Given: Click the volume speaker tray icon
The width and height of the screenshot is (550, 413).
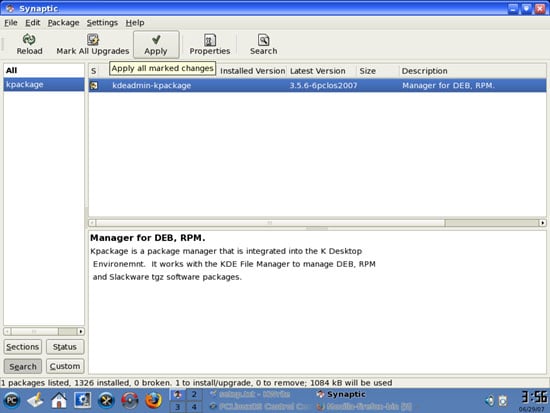Looking at the screenshot, I should [490, 400].
